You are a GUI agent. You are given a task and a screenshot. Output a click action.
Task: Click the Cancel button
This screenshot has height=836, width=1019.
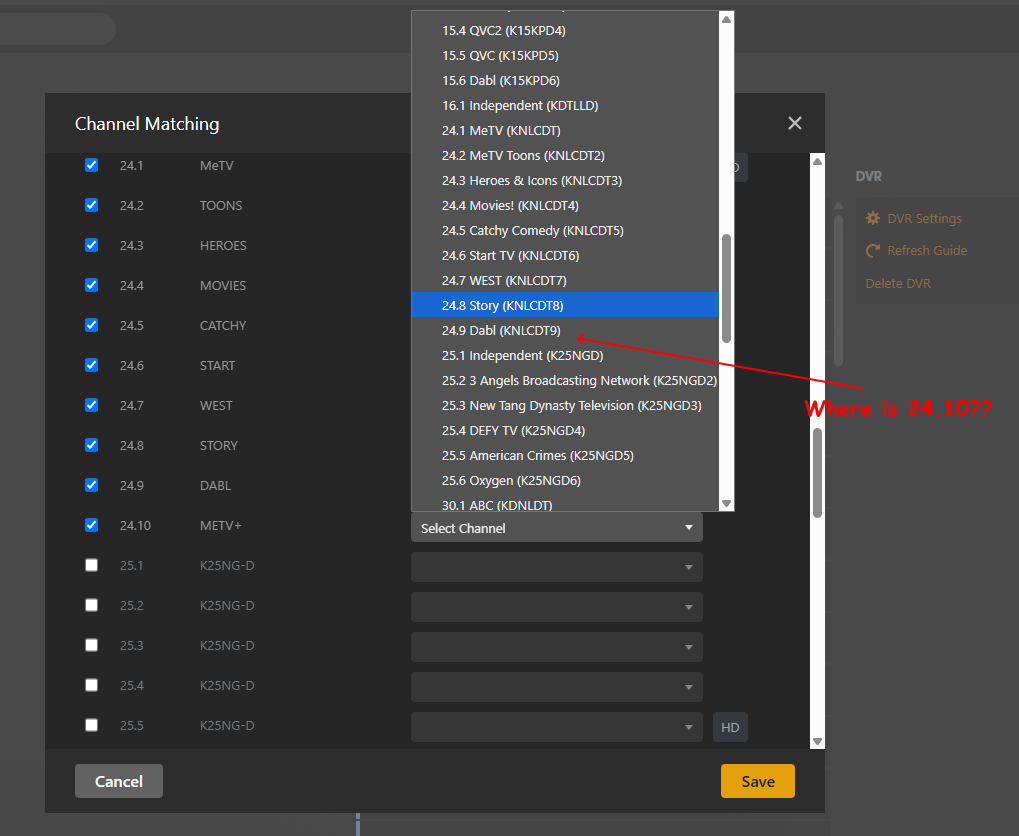pos(119,781)
